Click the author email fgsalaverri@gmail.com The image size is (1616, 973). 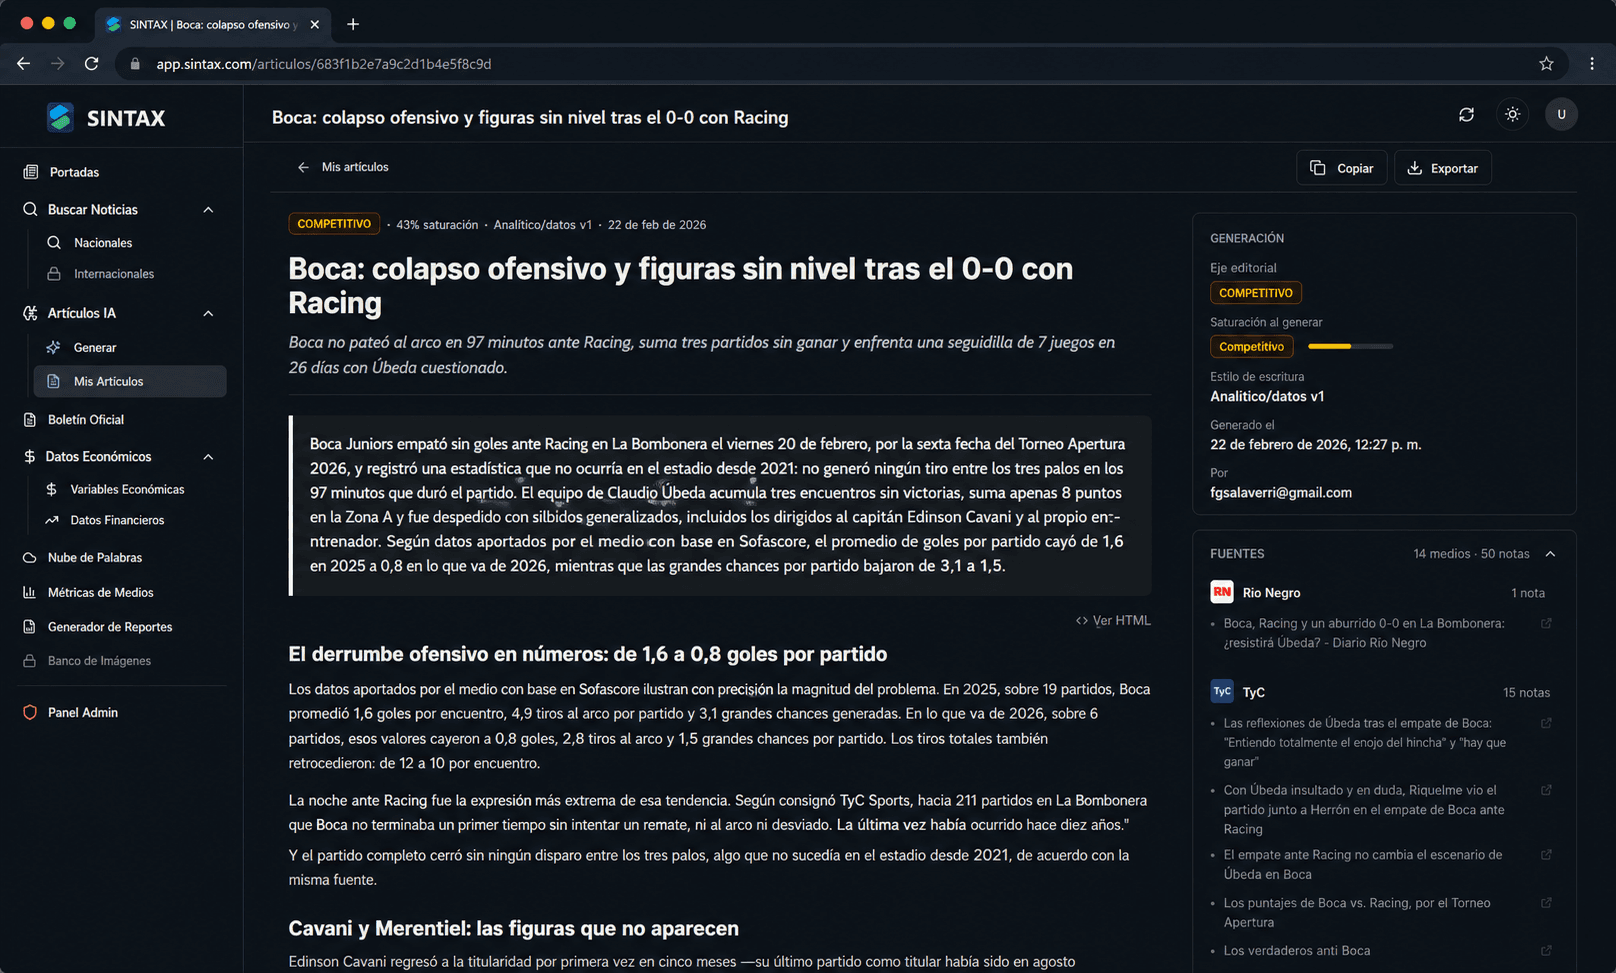coord(1281,493)
